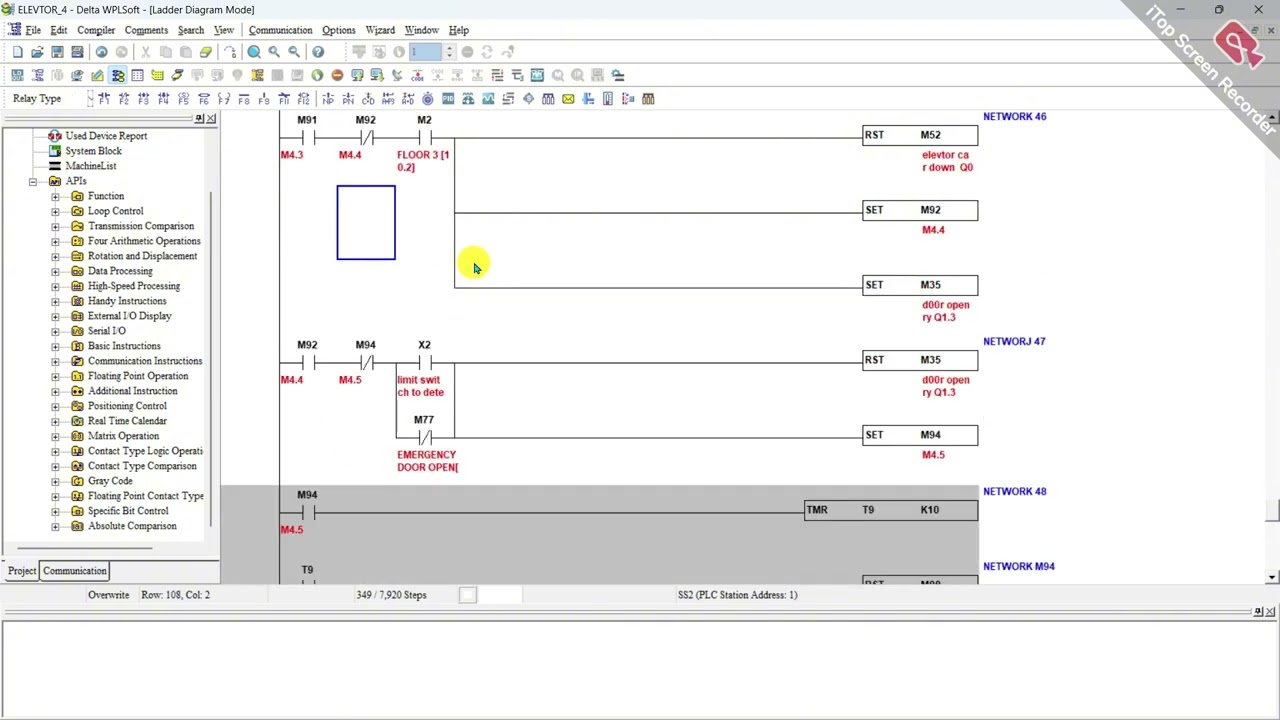The height and width of the screenshot is (720, 1280).
Task: Click the green Run PLC icon
Action: click(x=317, y=75)
